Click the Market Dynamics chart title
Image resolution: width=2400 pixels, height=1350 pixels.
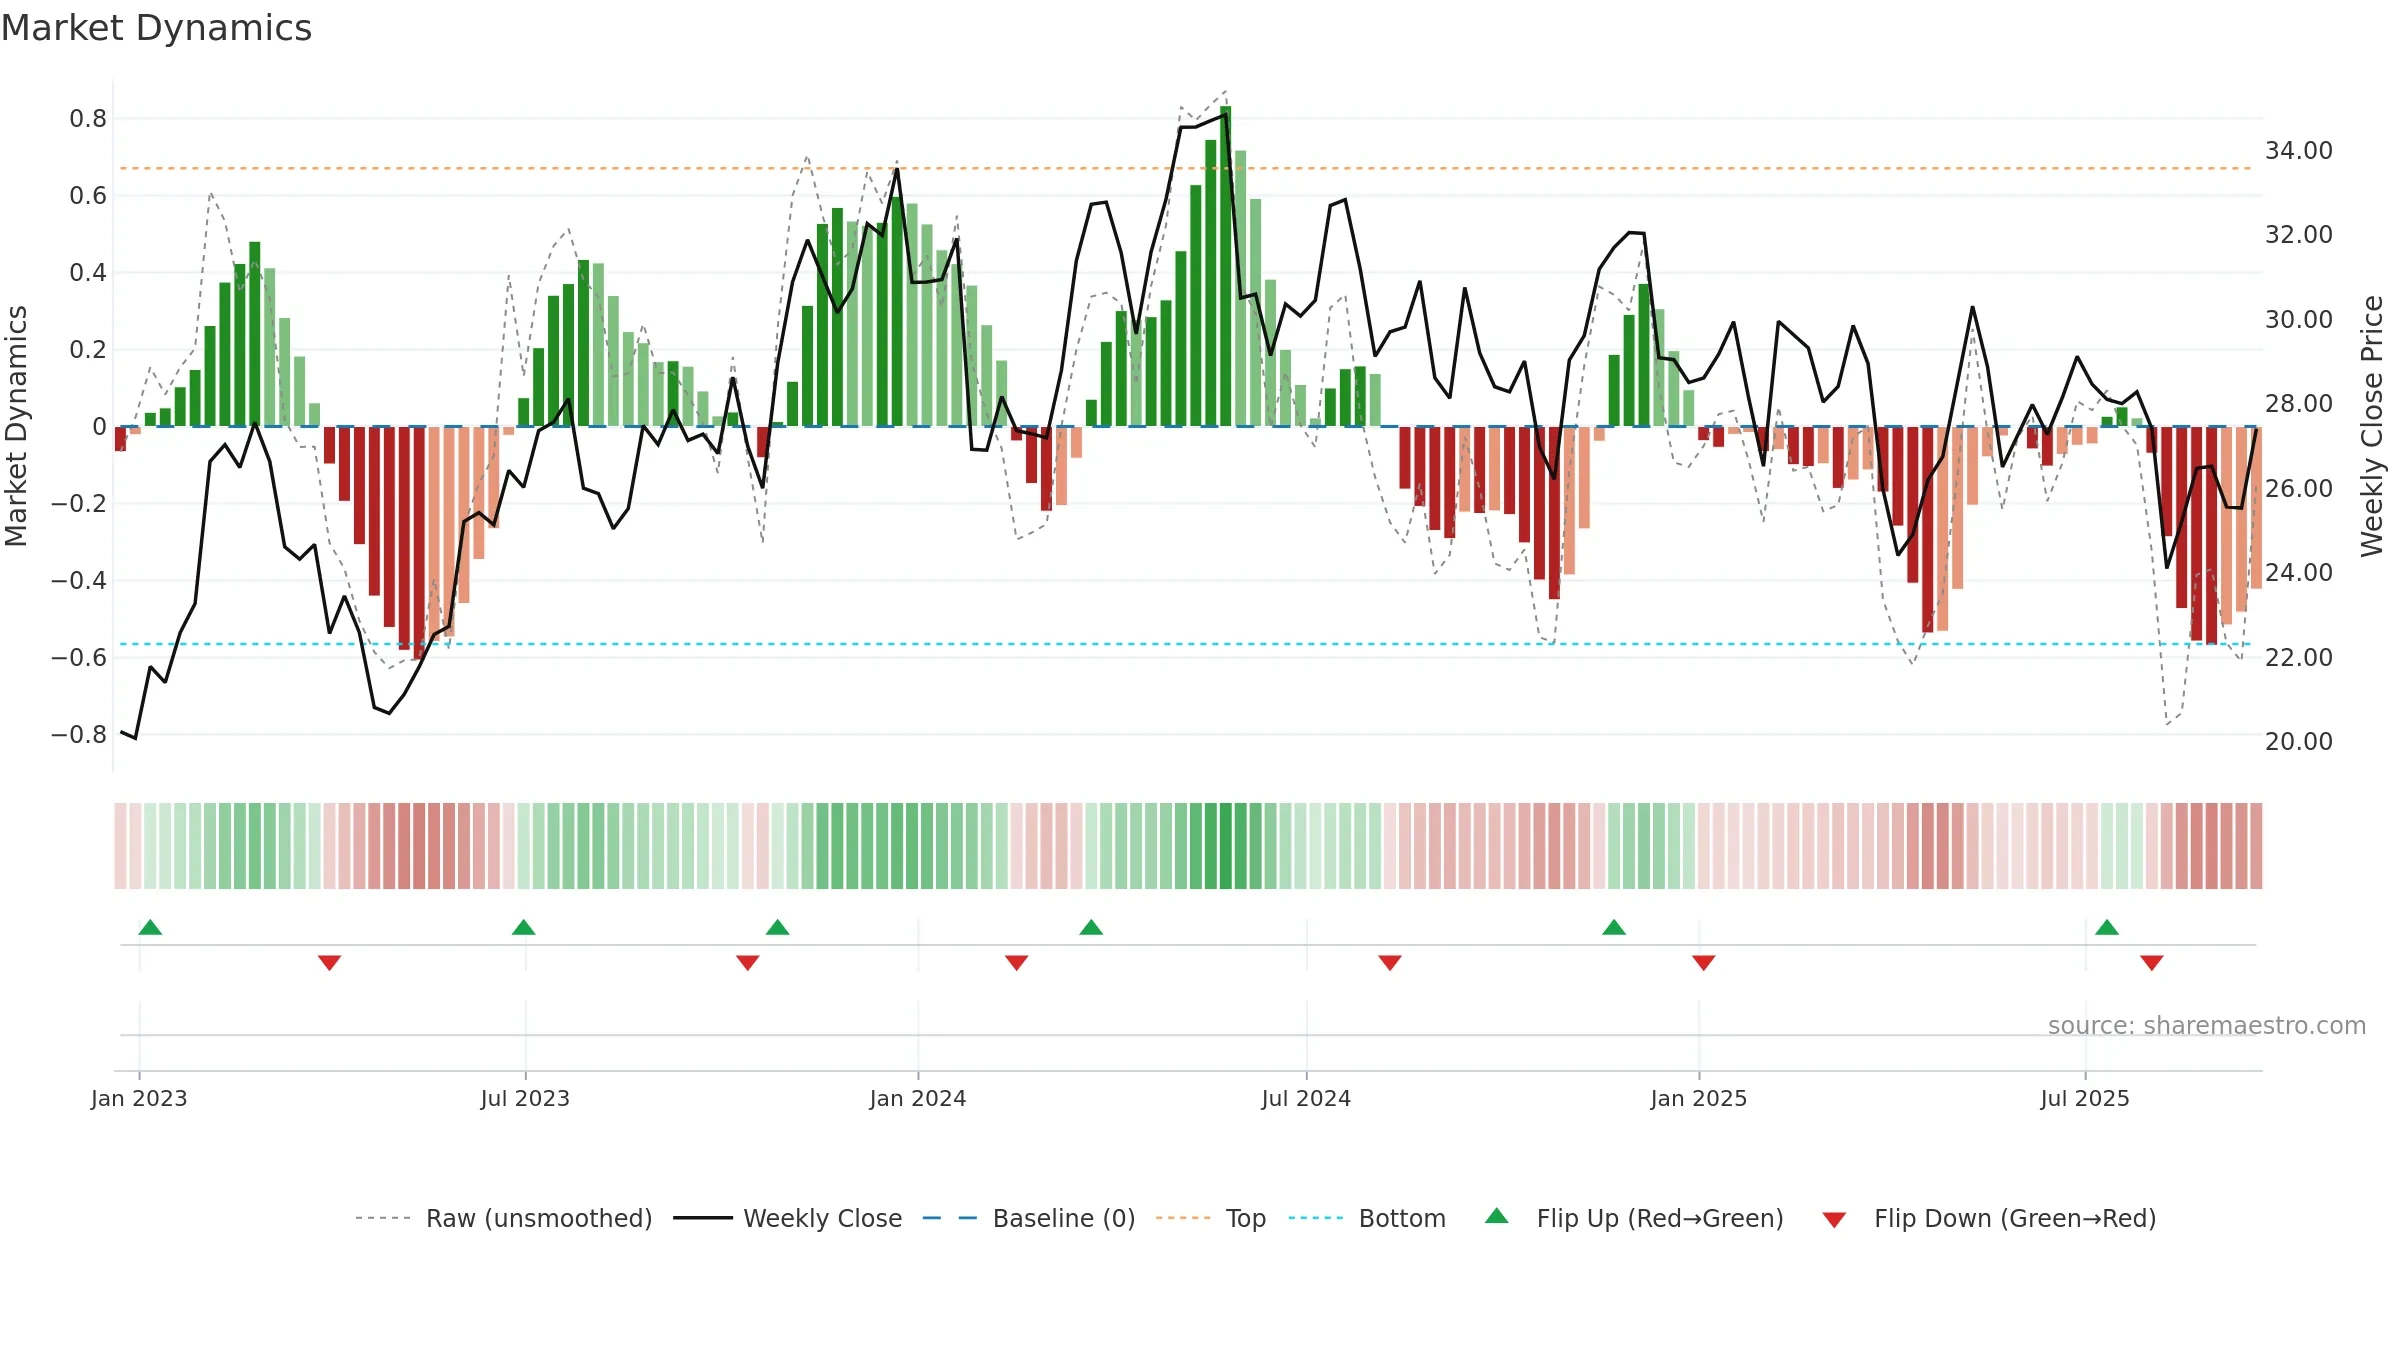(x=156, y=28)
